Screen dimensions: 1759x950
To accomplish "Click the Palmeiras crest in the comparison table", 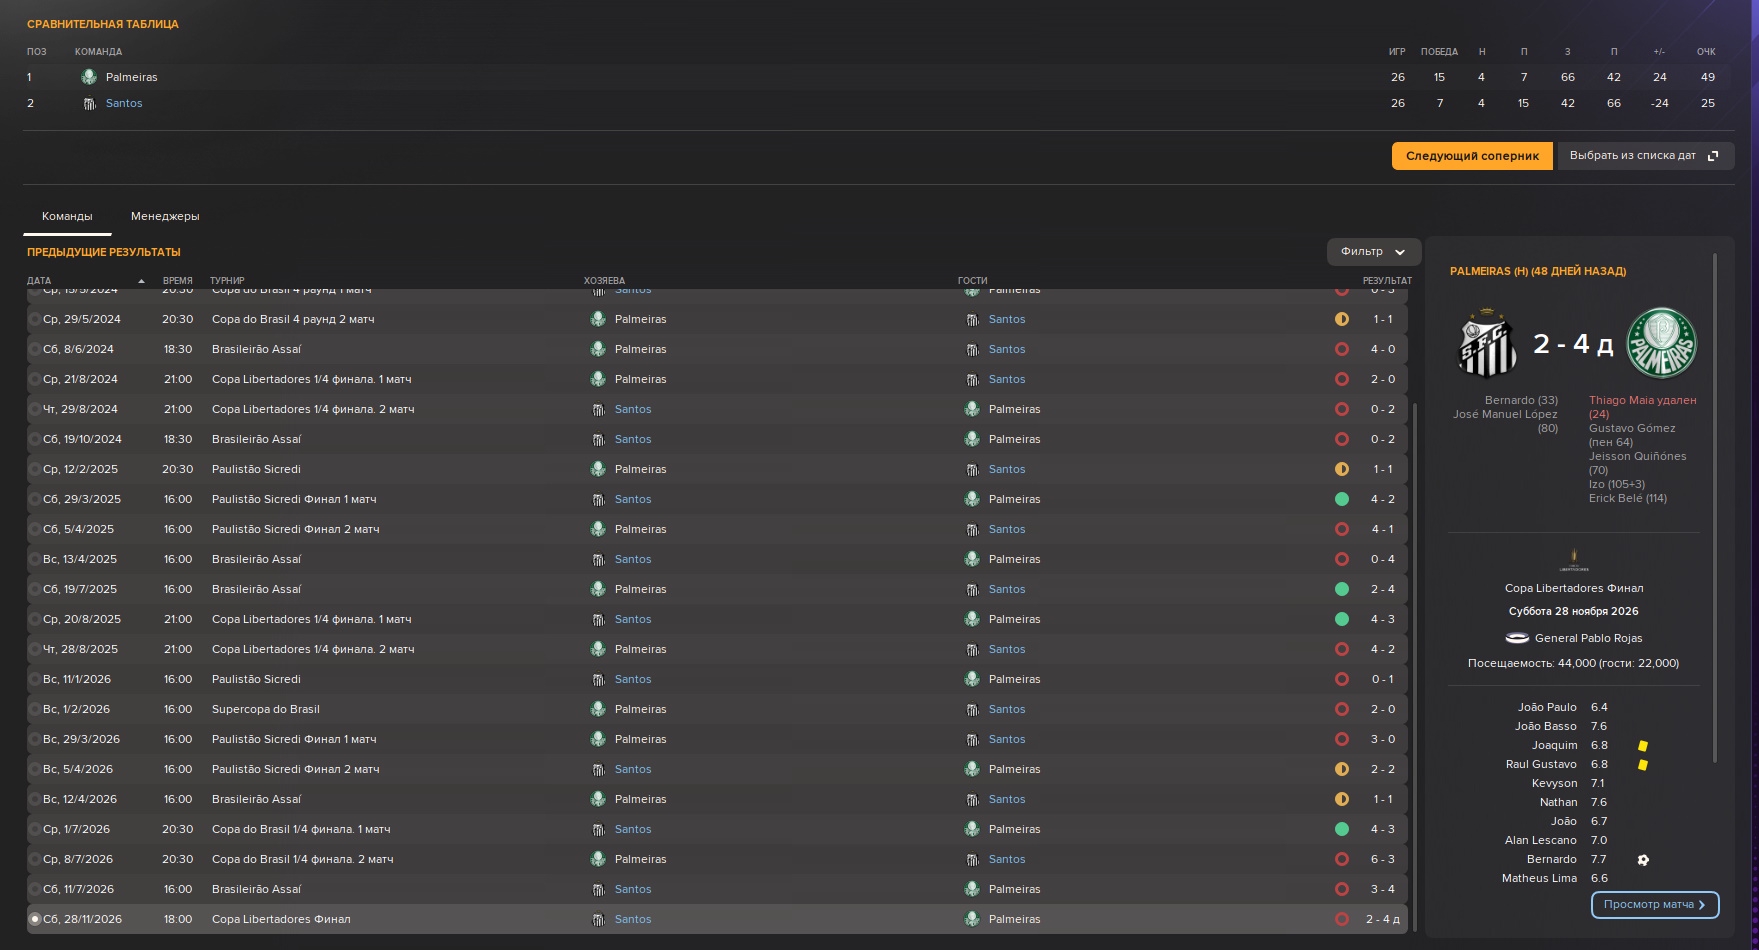I will pos(89,77).
